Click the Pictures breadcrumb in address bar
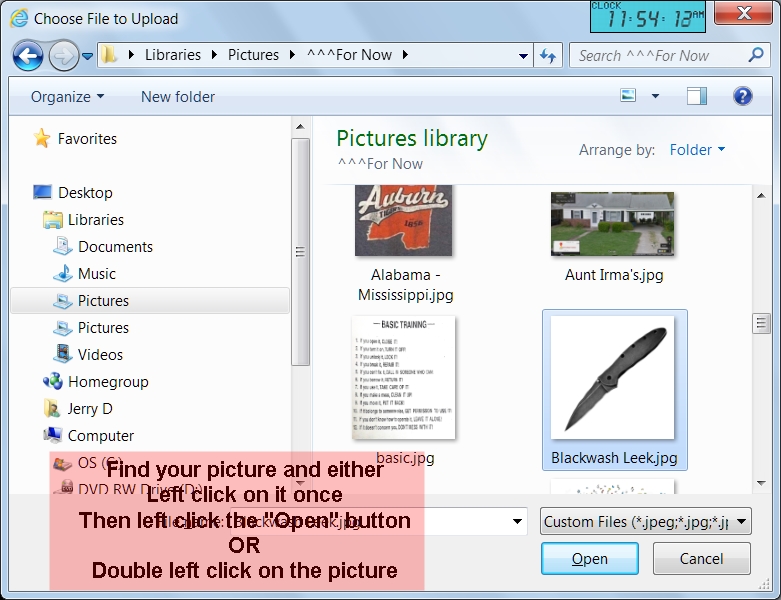781x600 pixels. [x=253, y=55]
